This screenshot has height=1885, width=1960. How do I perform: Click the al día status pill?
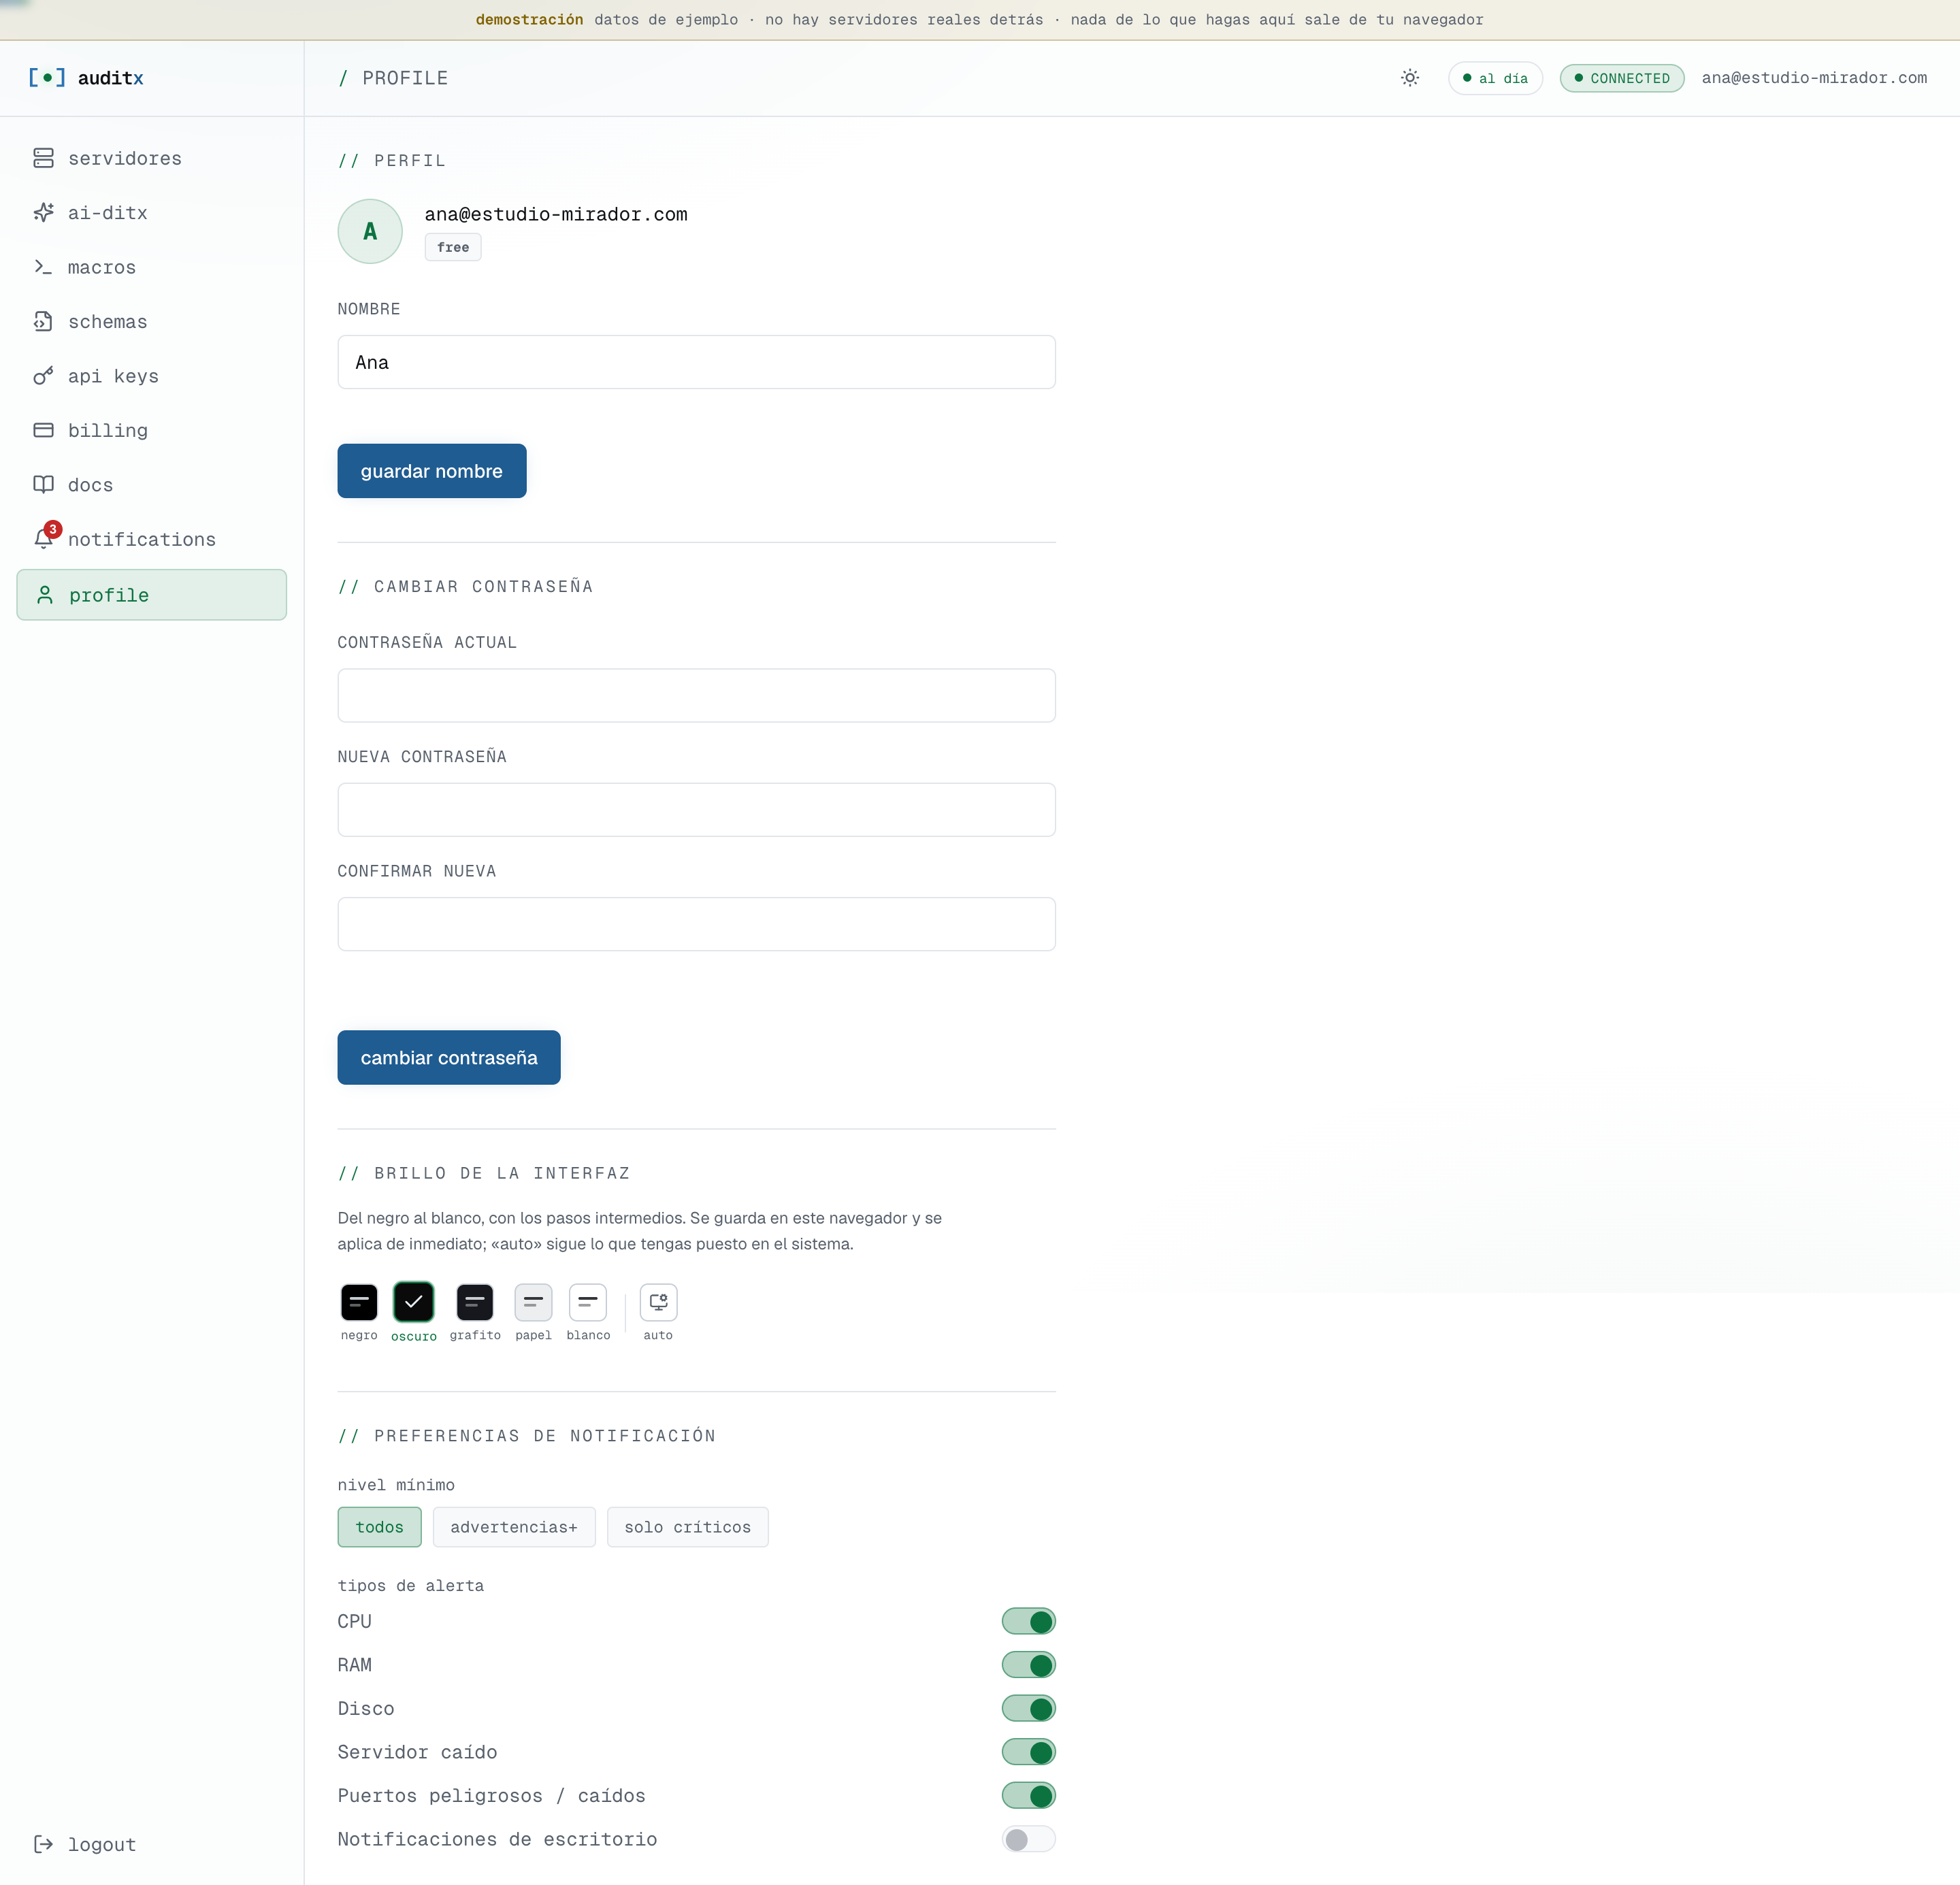coord(1495,78)
